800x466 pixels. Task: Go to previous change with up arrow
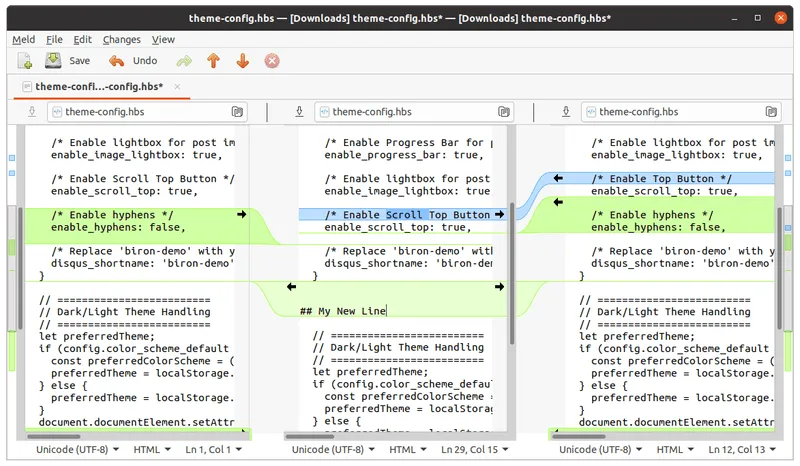[213, 61]
